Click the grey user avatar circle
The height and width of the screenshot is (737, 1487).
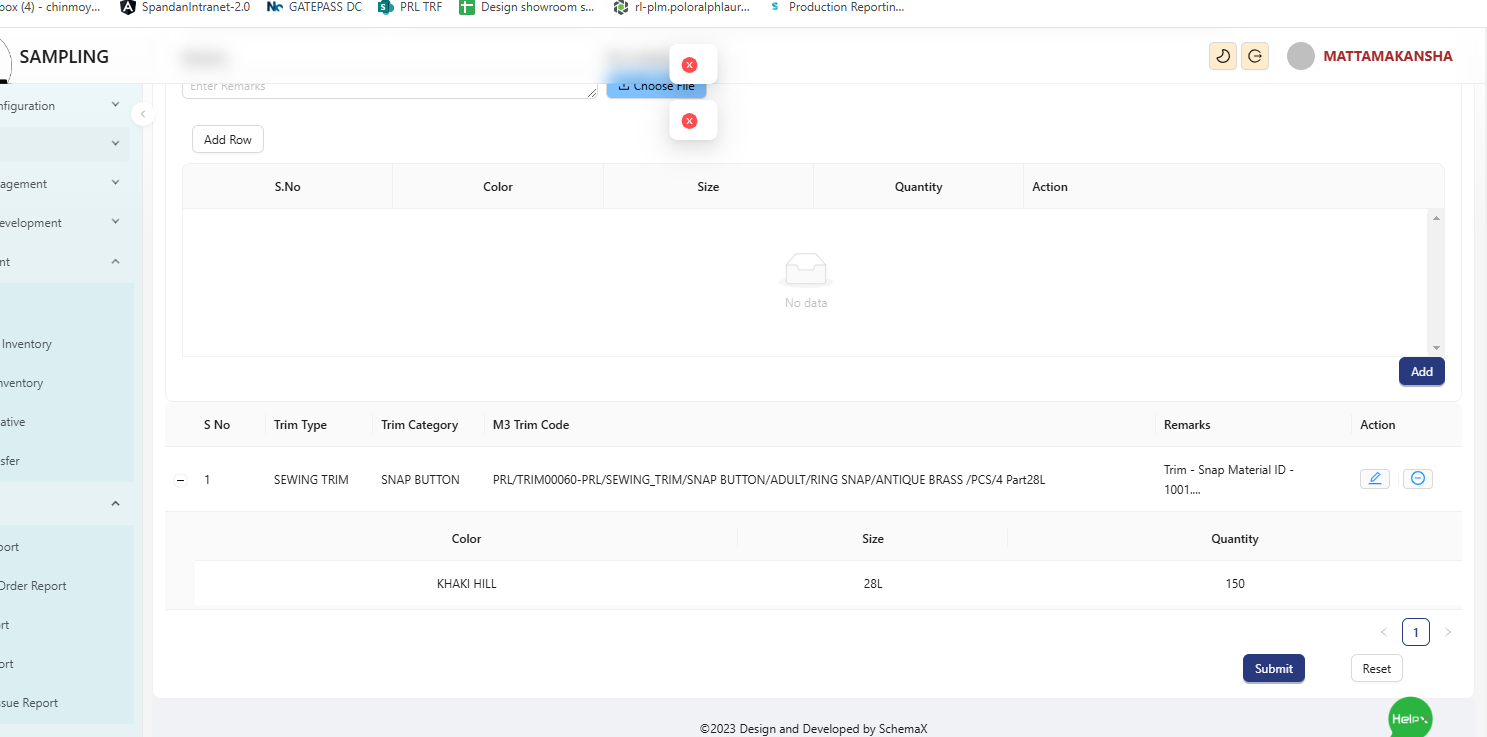(1300, 56)
